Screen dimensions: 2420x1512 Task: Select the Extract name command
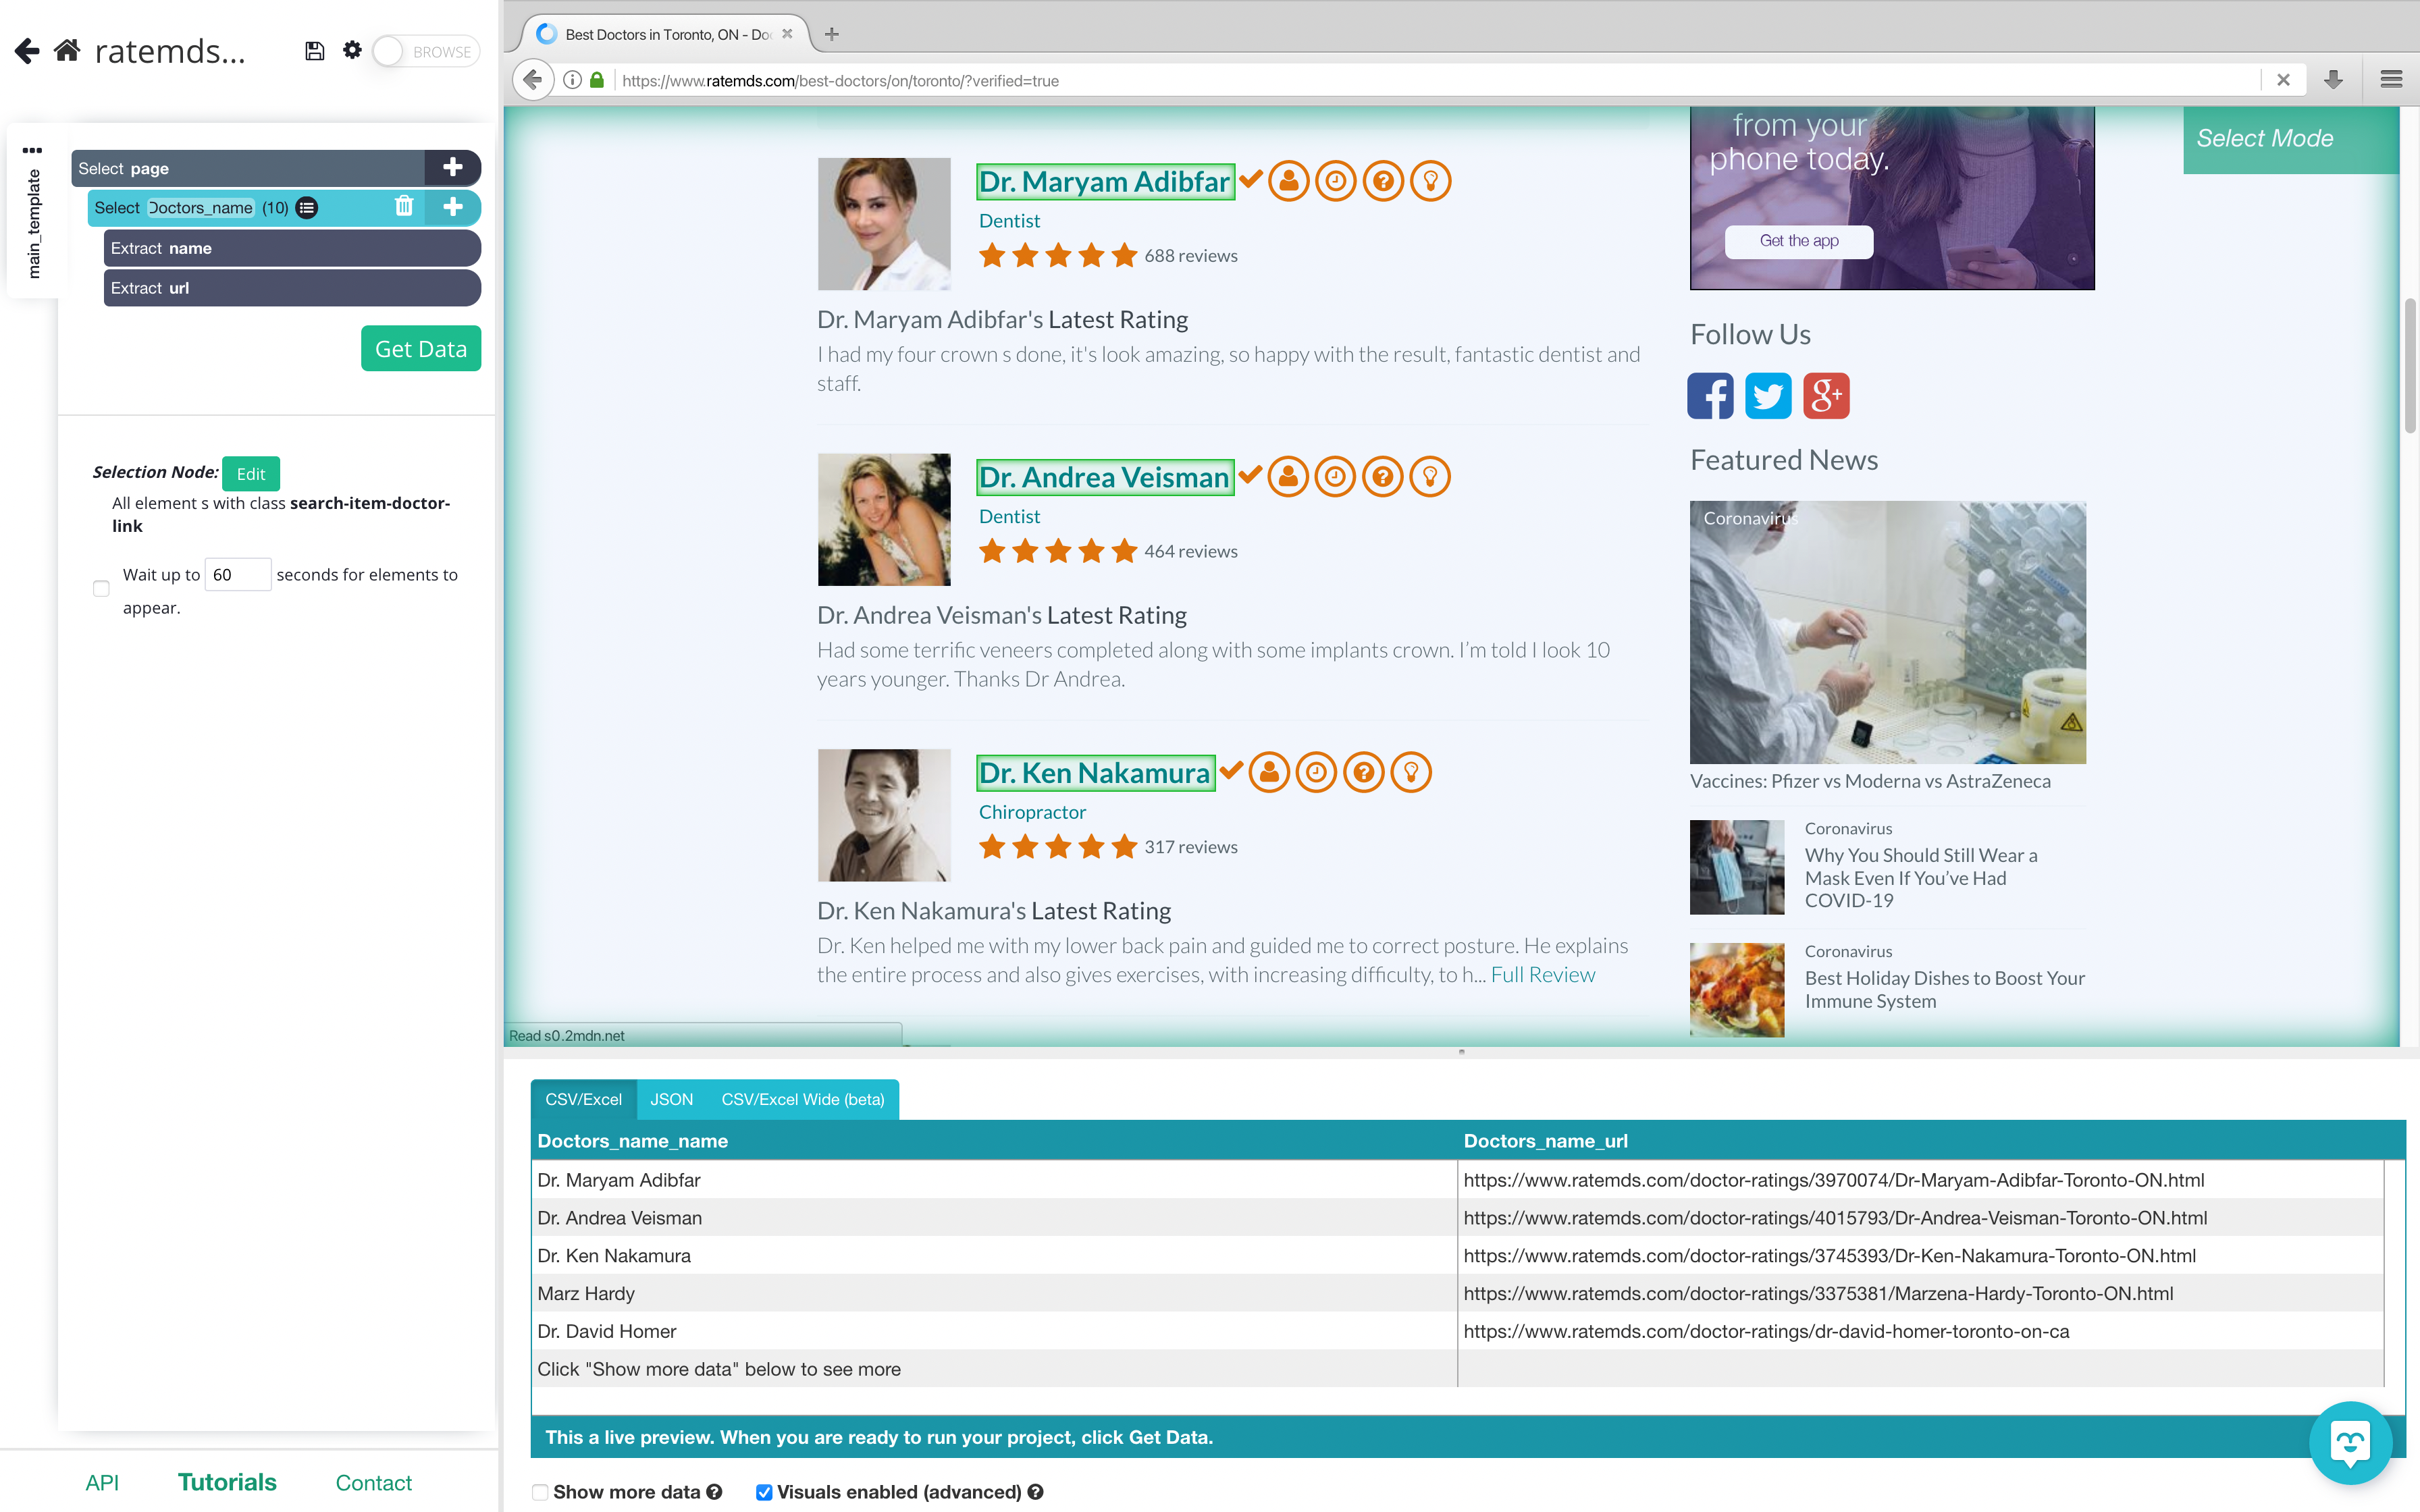(292, 248)
